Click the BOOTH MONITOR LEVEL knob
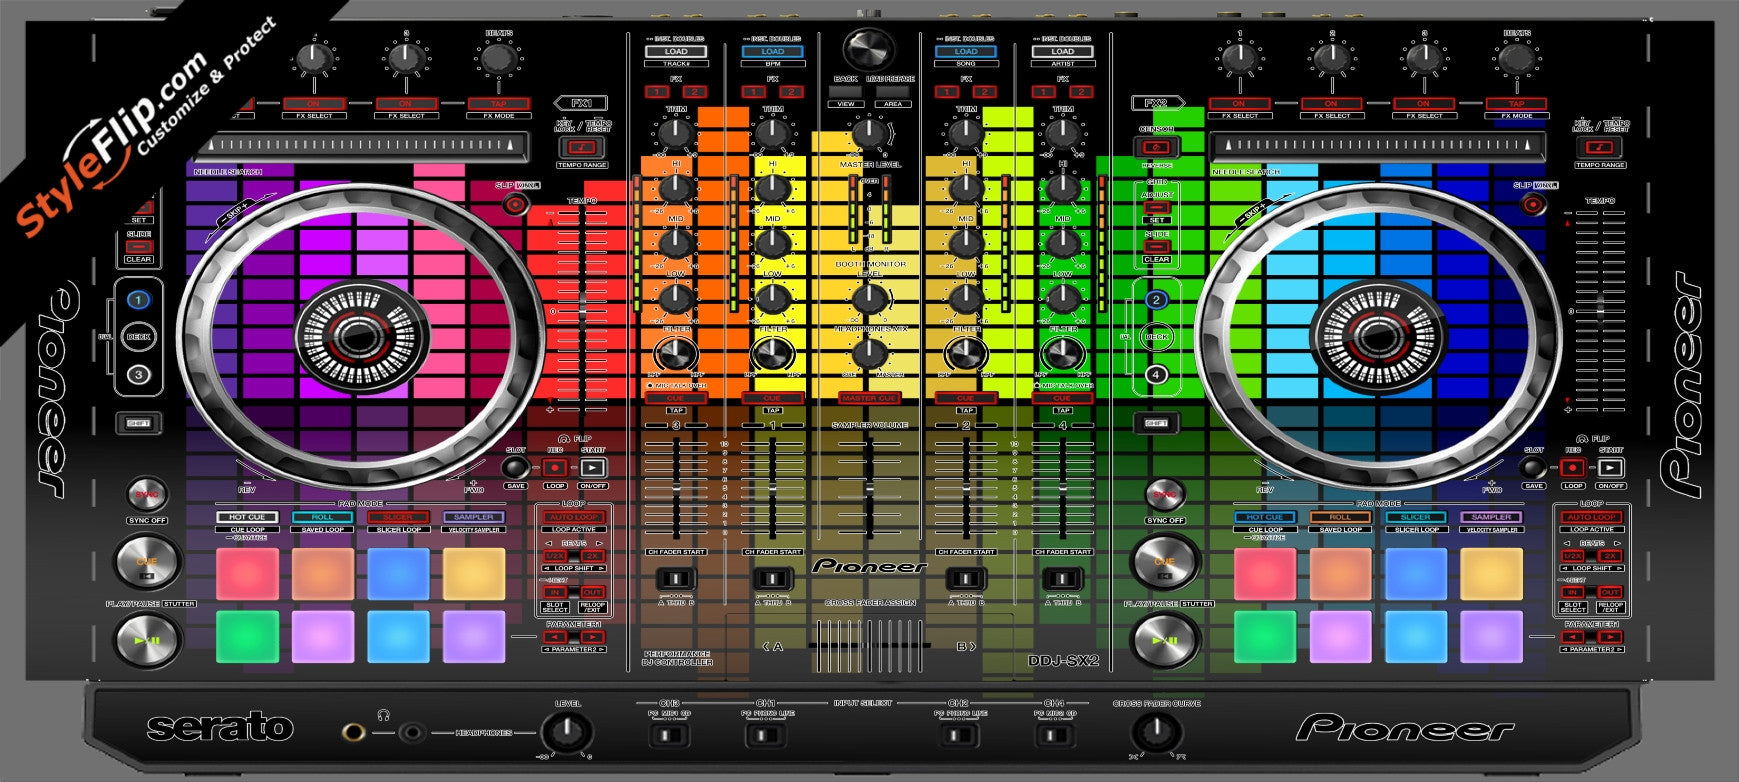The image size is (1739, 782). 868,297
